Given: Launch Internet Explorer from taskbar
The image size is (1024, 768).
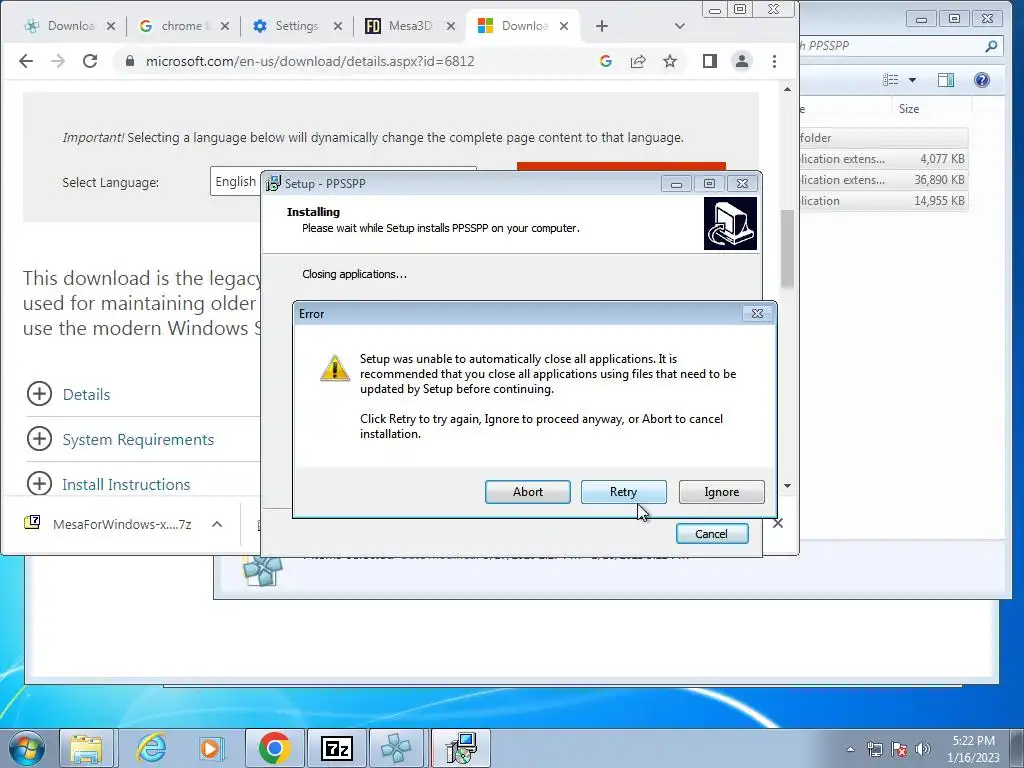Looking at the screenshot, I should (x=152, y=748).
